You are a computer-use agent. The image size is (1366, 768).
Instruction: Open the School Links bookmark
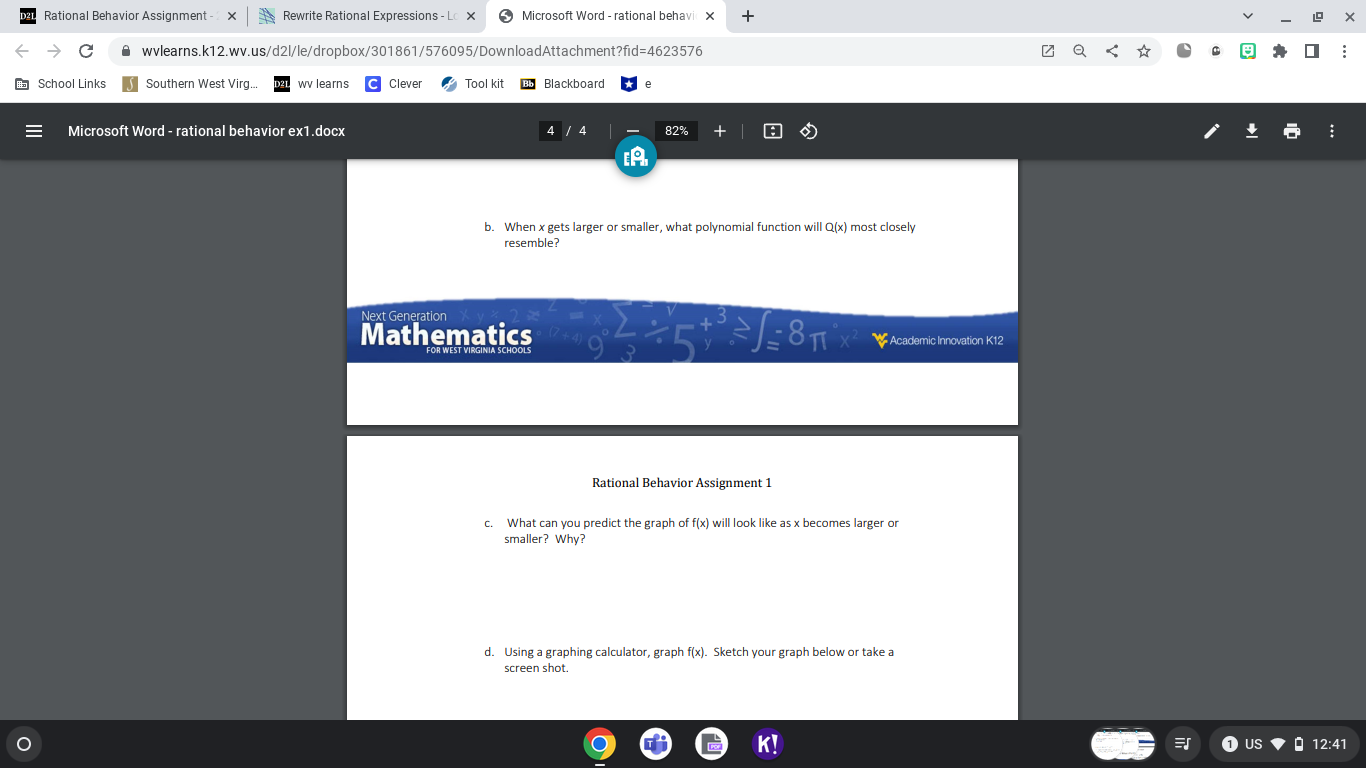59,84
